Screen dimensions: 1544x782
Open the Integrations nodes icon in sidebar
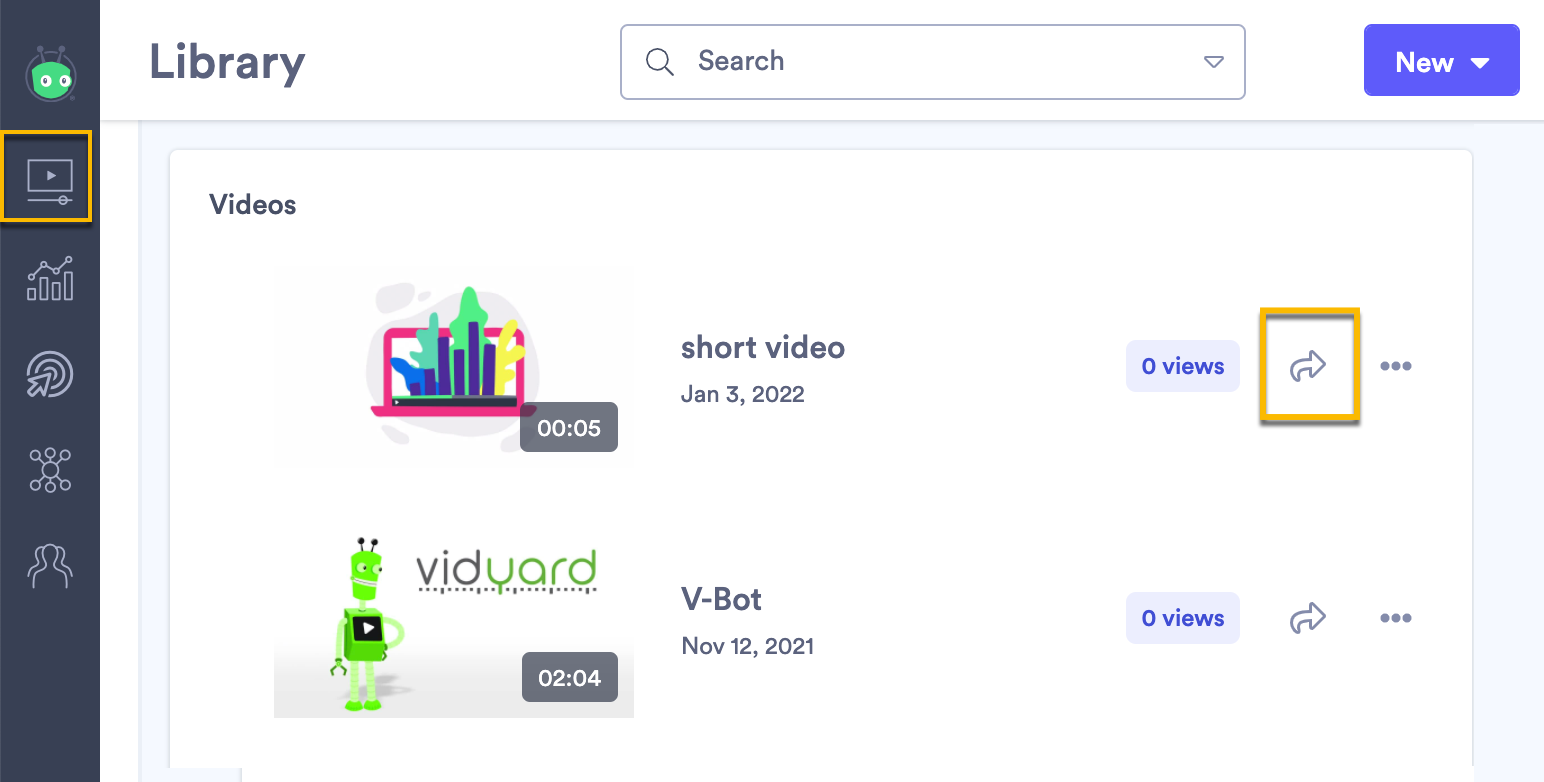tap(50, 470)
